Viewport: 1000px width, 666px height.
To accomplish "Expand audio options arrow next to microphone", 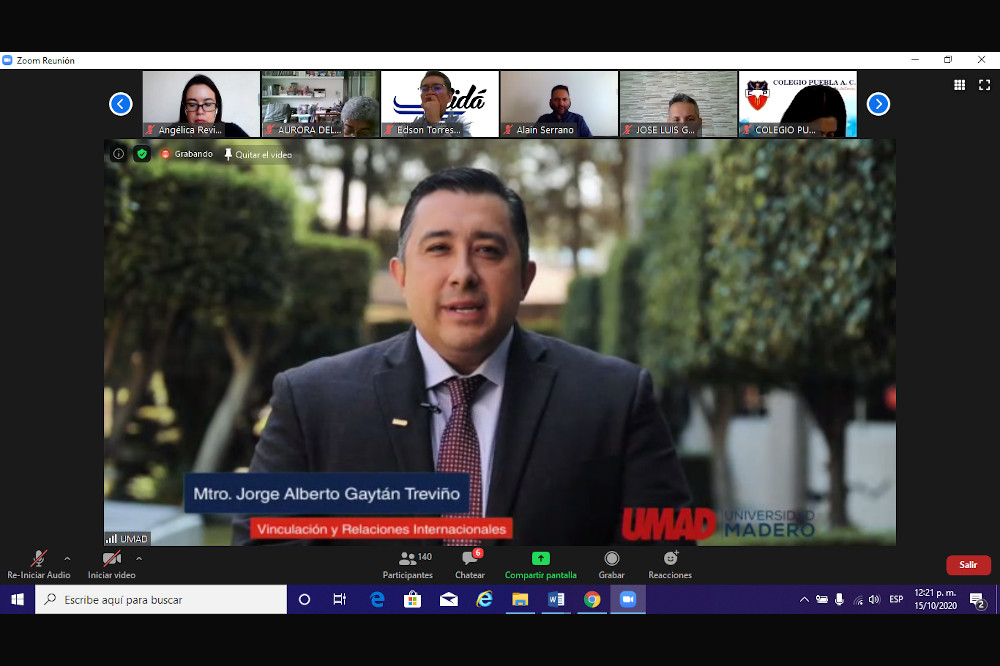I will click(67, 558).
